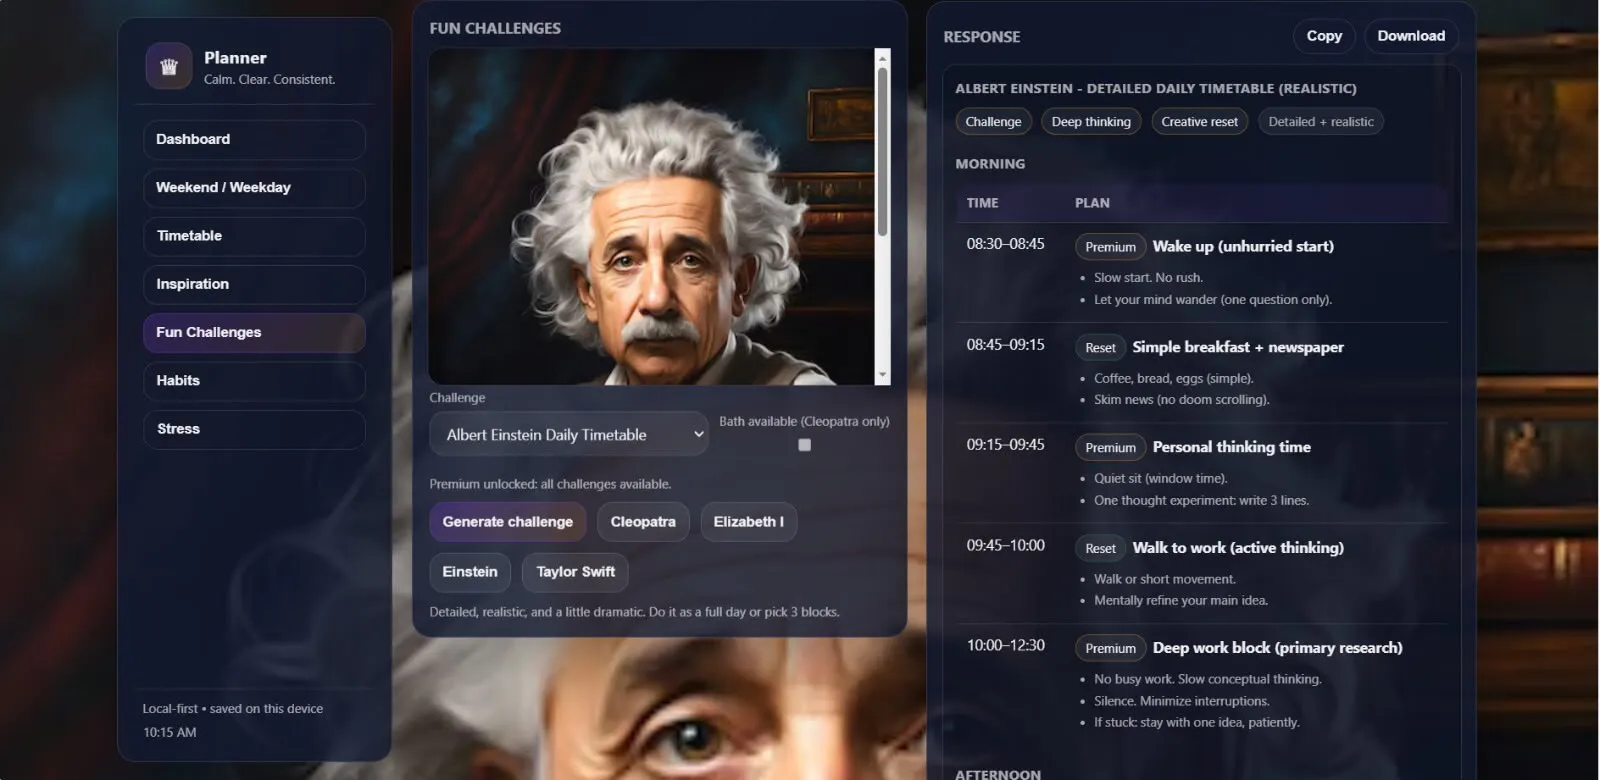Viewport: 1600px width, 780px height.
Task: Click the Planner crown logo icon
Action: click(x=169, y=66)
